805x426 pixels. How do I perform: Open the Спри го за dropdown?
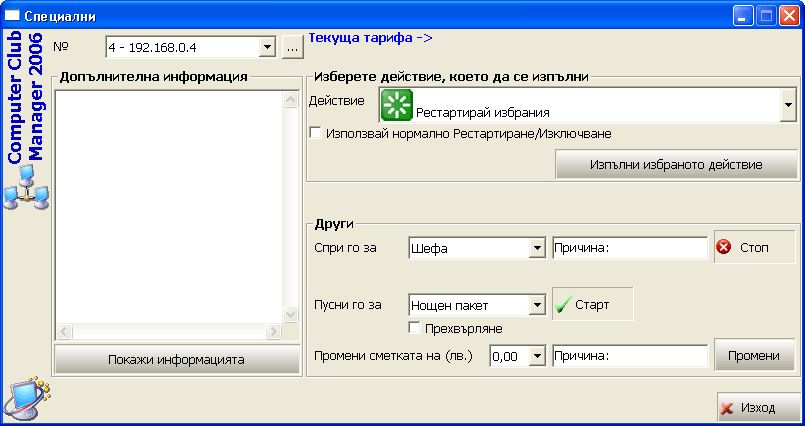[537, 248]
